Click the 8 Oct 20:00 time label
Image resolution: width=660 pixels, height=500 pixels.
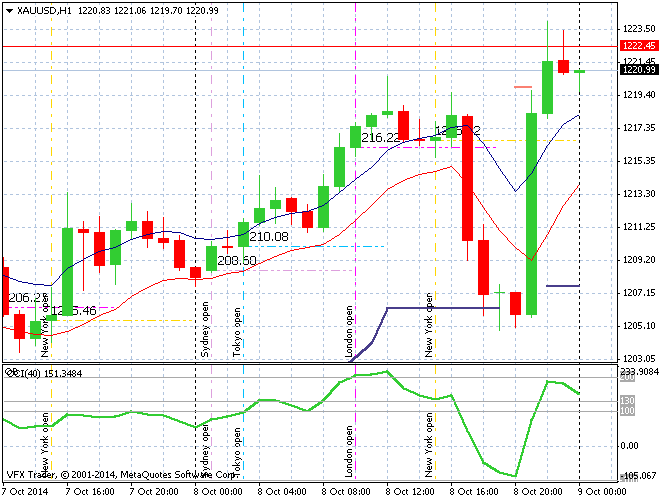(538, 492)
